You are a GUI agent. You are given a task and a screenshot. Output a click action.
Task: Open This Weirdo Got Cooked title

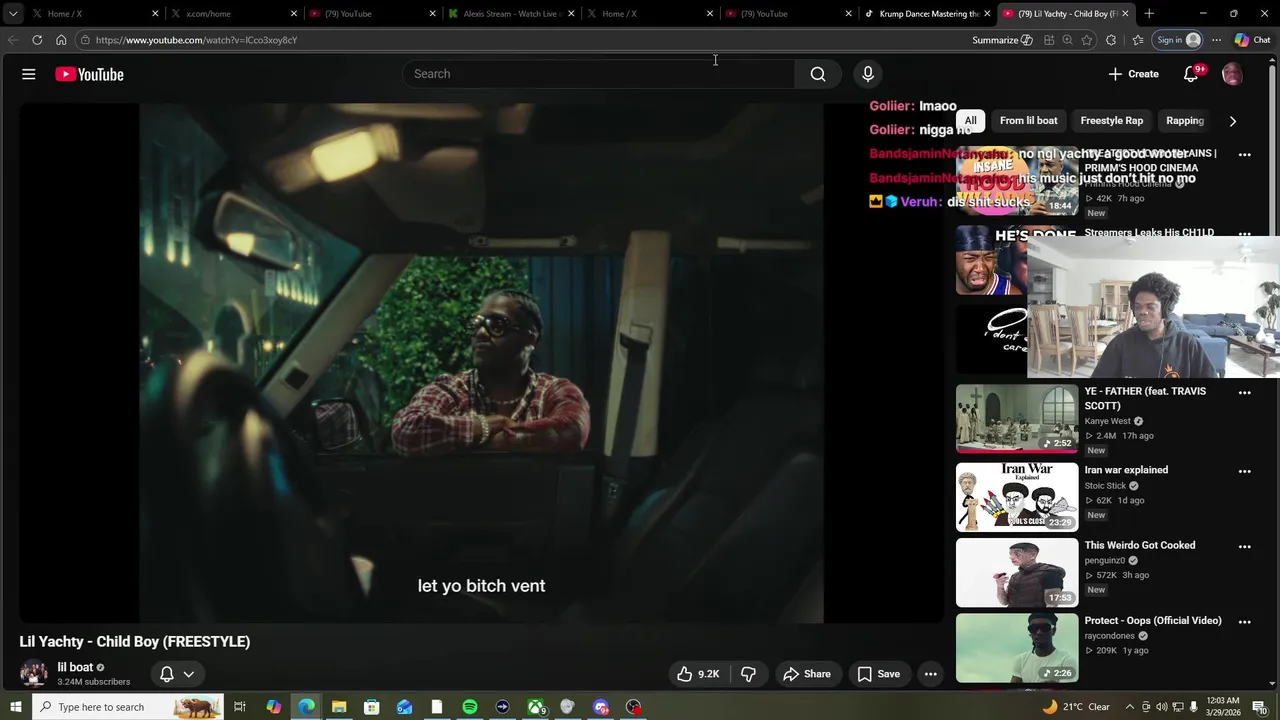point(1140,545)
